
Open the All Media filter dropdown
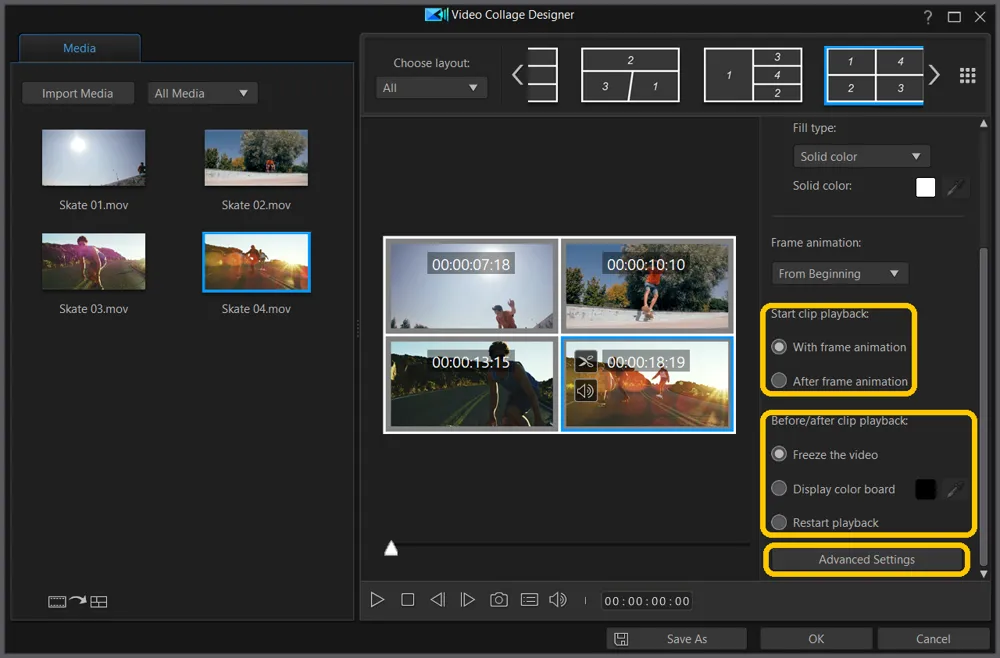(202, 93)
